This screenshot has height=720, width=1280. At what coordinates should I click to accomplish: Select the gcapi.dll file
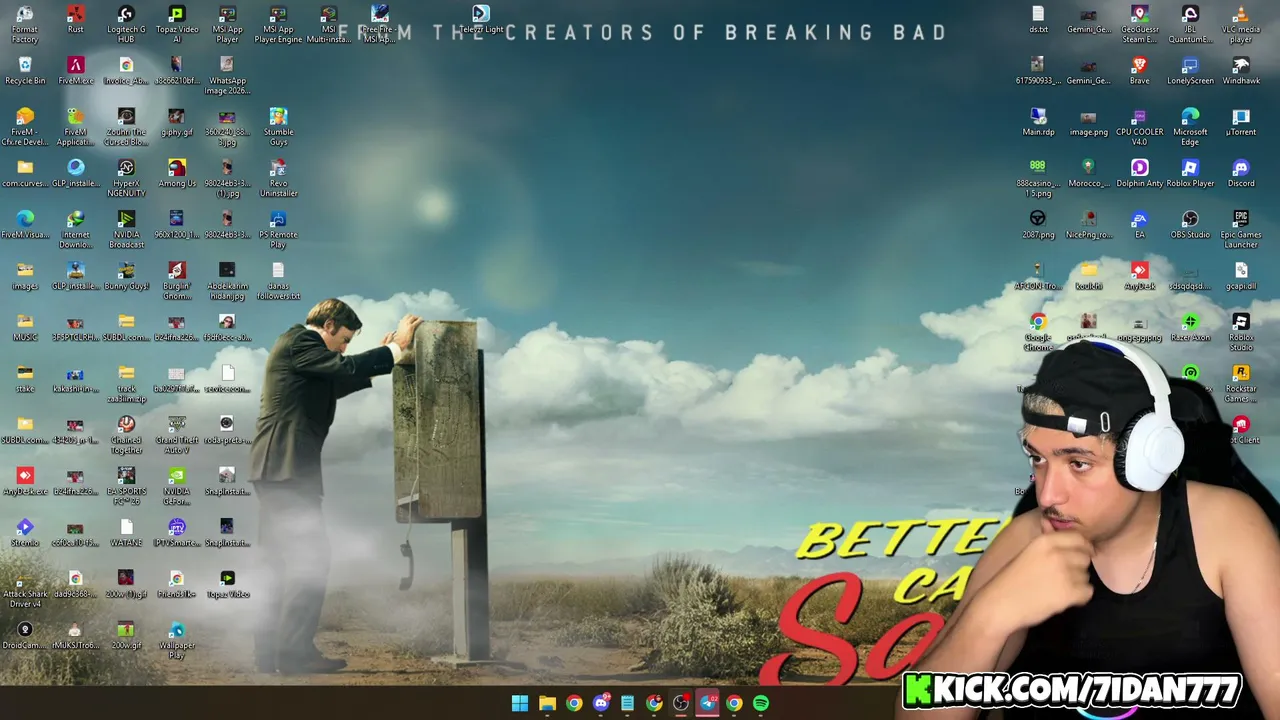(x=1241, y=276)
